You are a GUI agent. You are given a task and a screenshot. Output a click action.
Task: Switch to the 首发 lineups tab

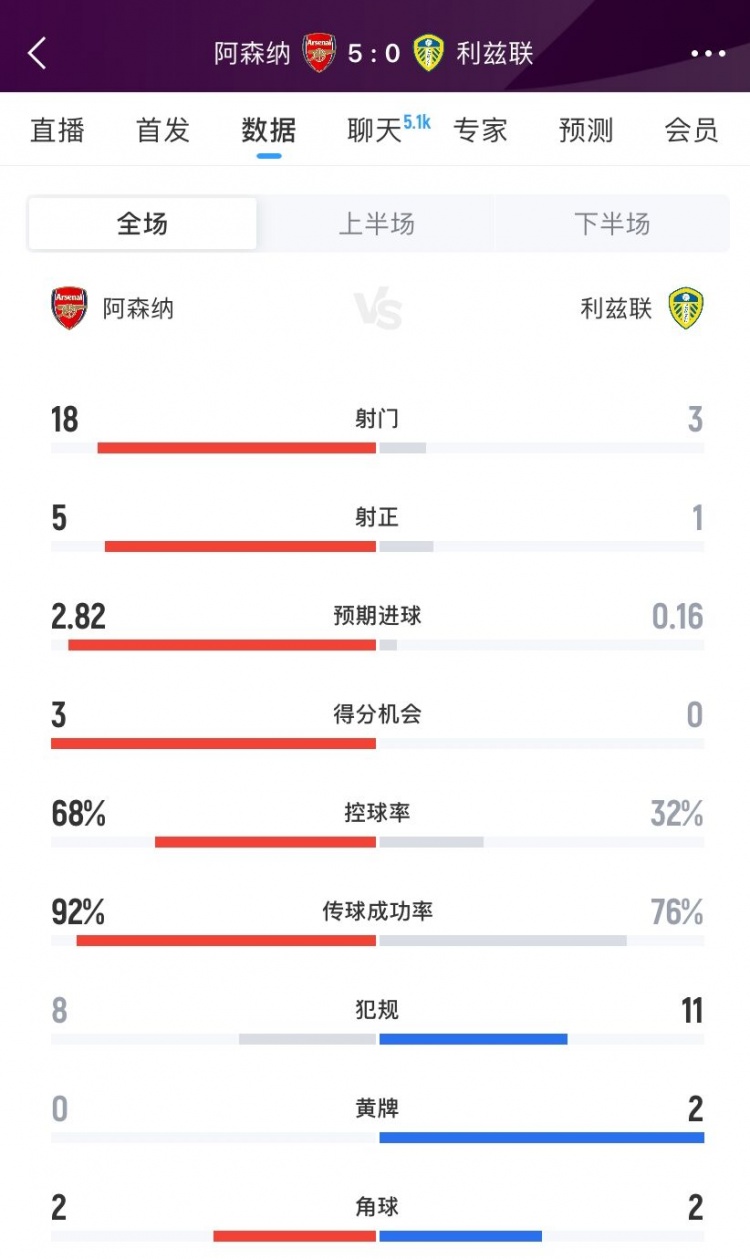point(161,130)
